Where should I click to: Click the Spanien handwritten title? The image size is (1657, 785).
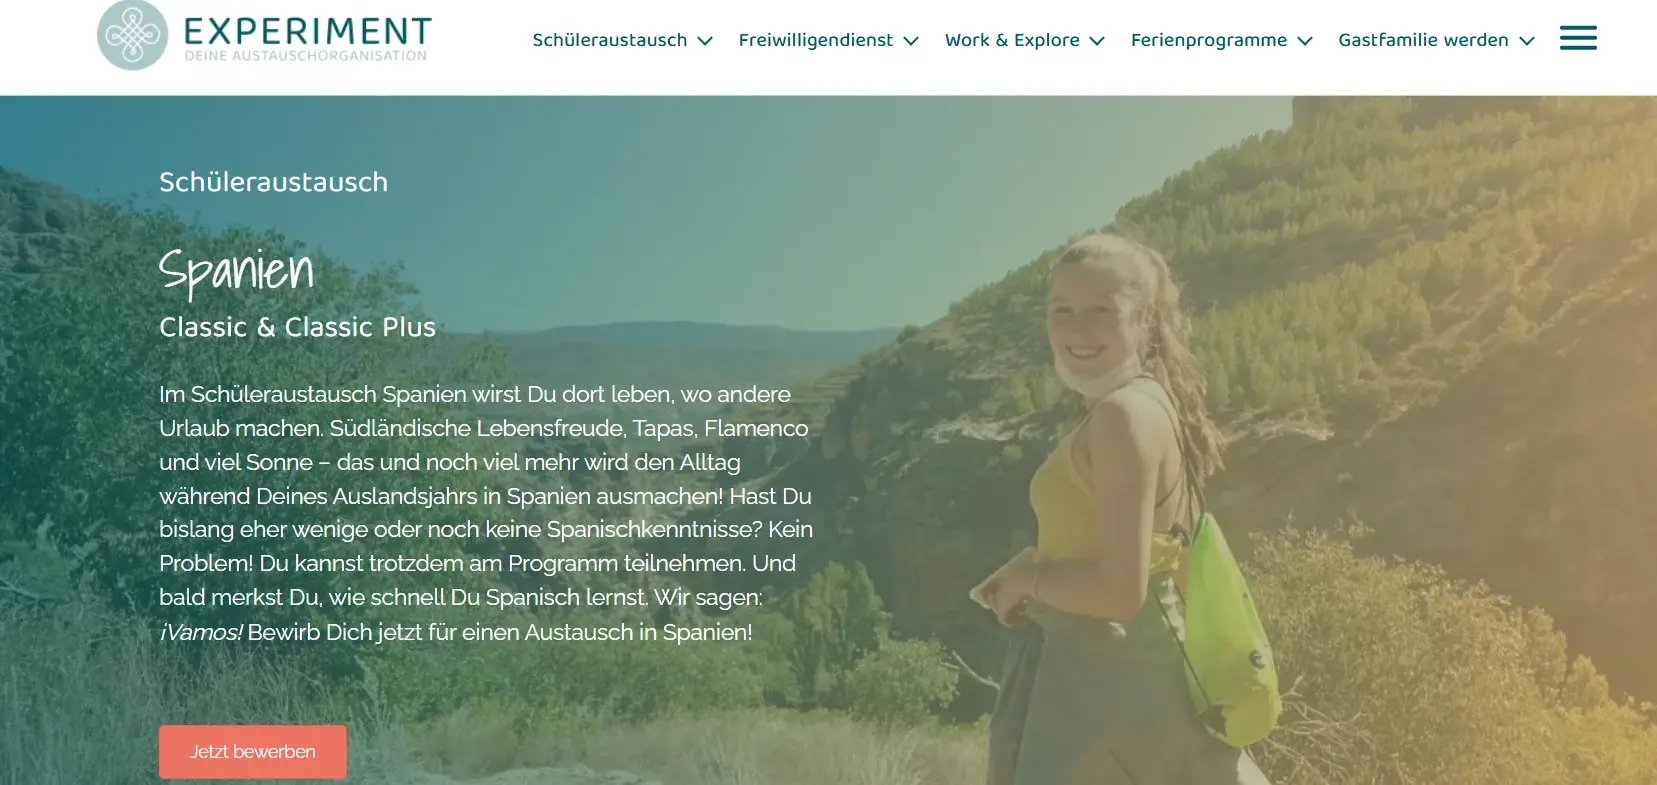(236, 271)
